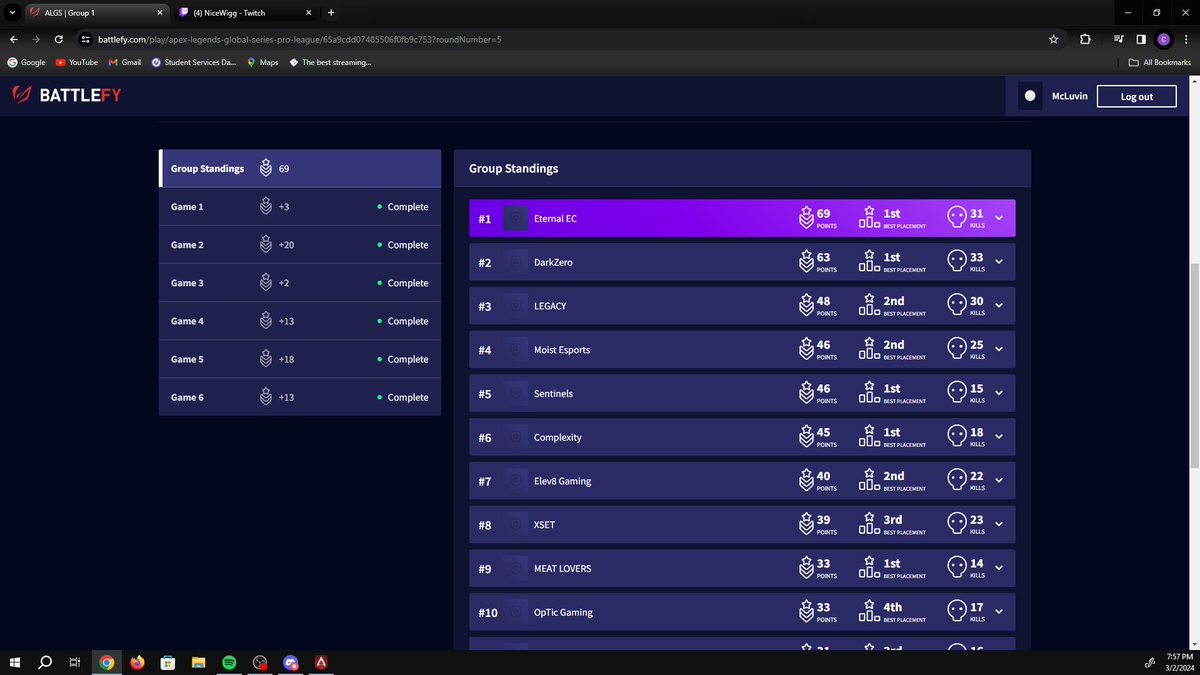Open Apex Legends from the taskbar
The width and height of the screenshot is (1200, 675).
[x=321, y=662]
